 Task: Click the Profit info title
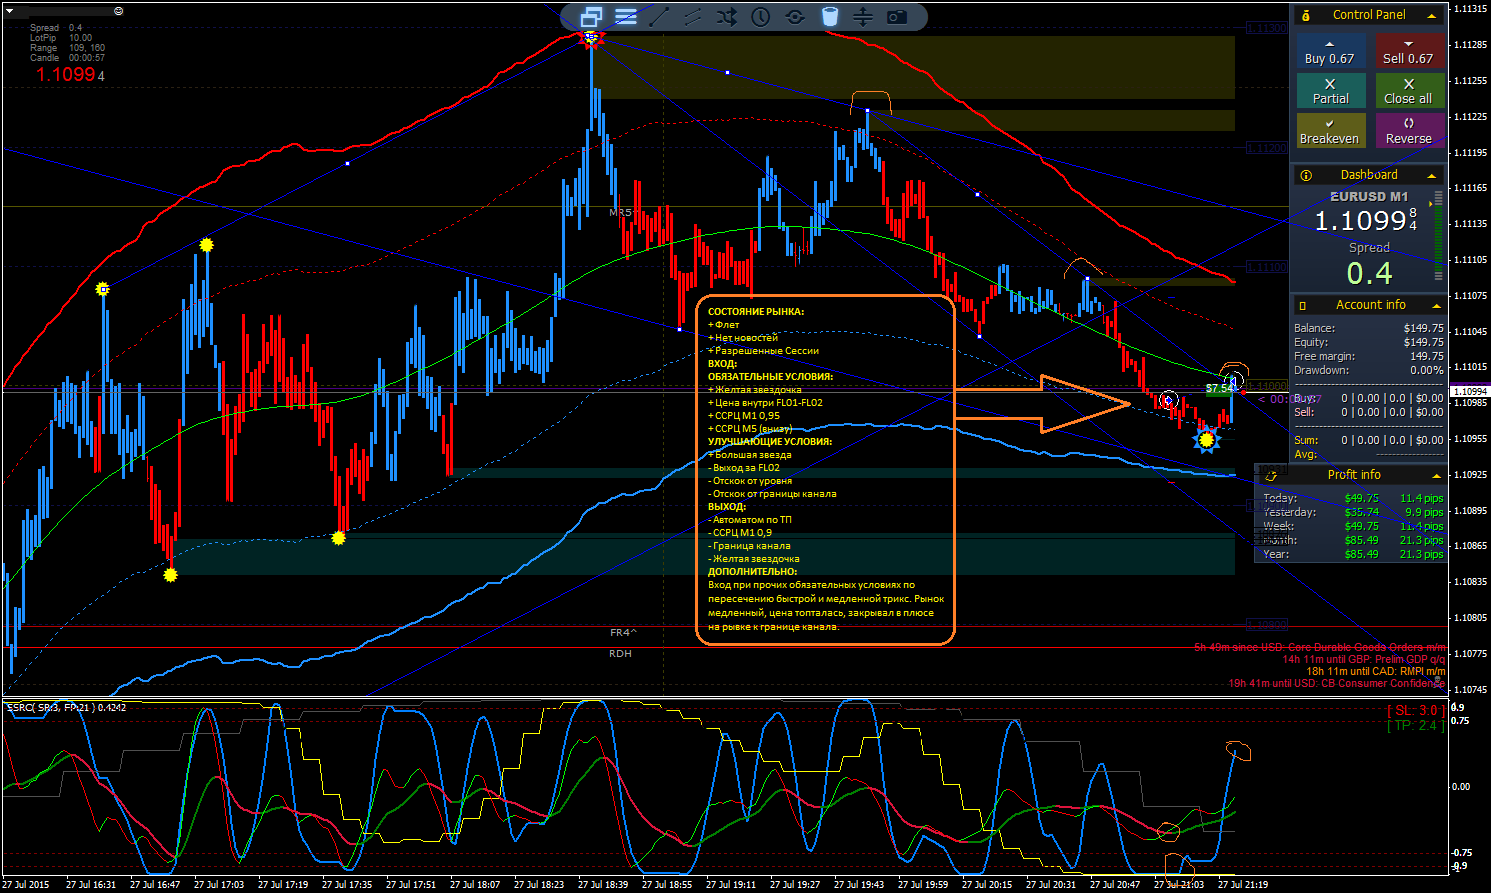(x=1354, y=475)
